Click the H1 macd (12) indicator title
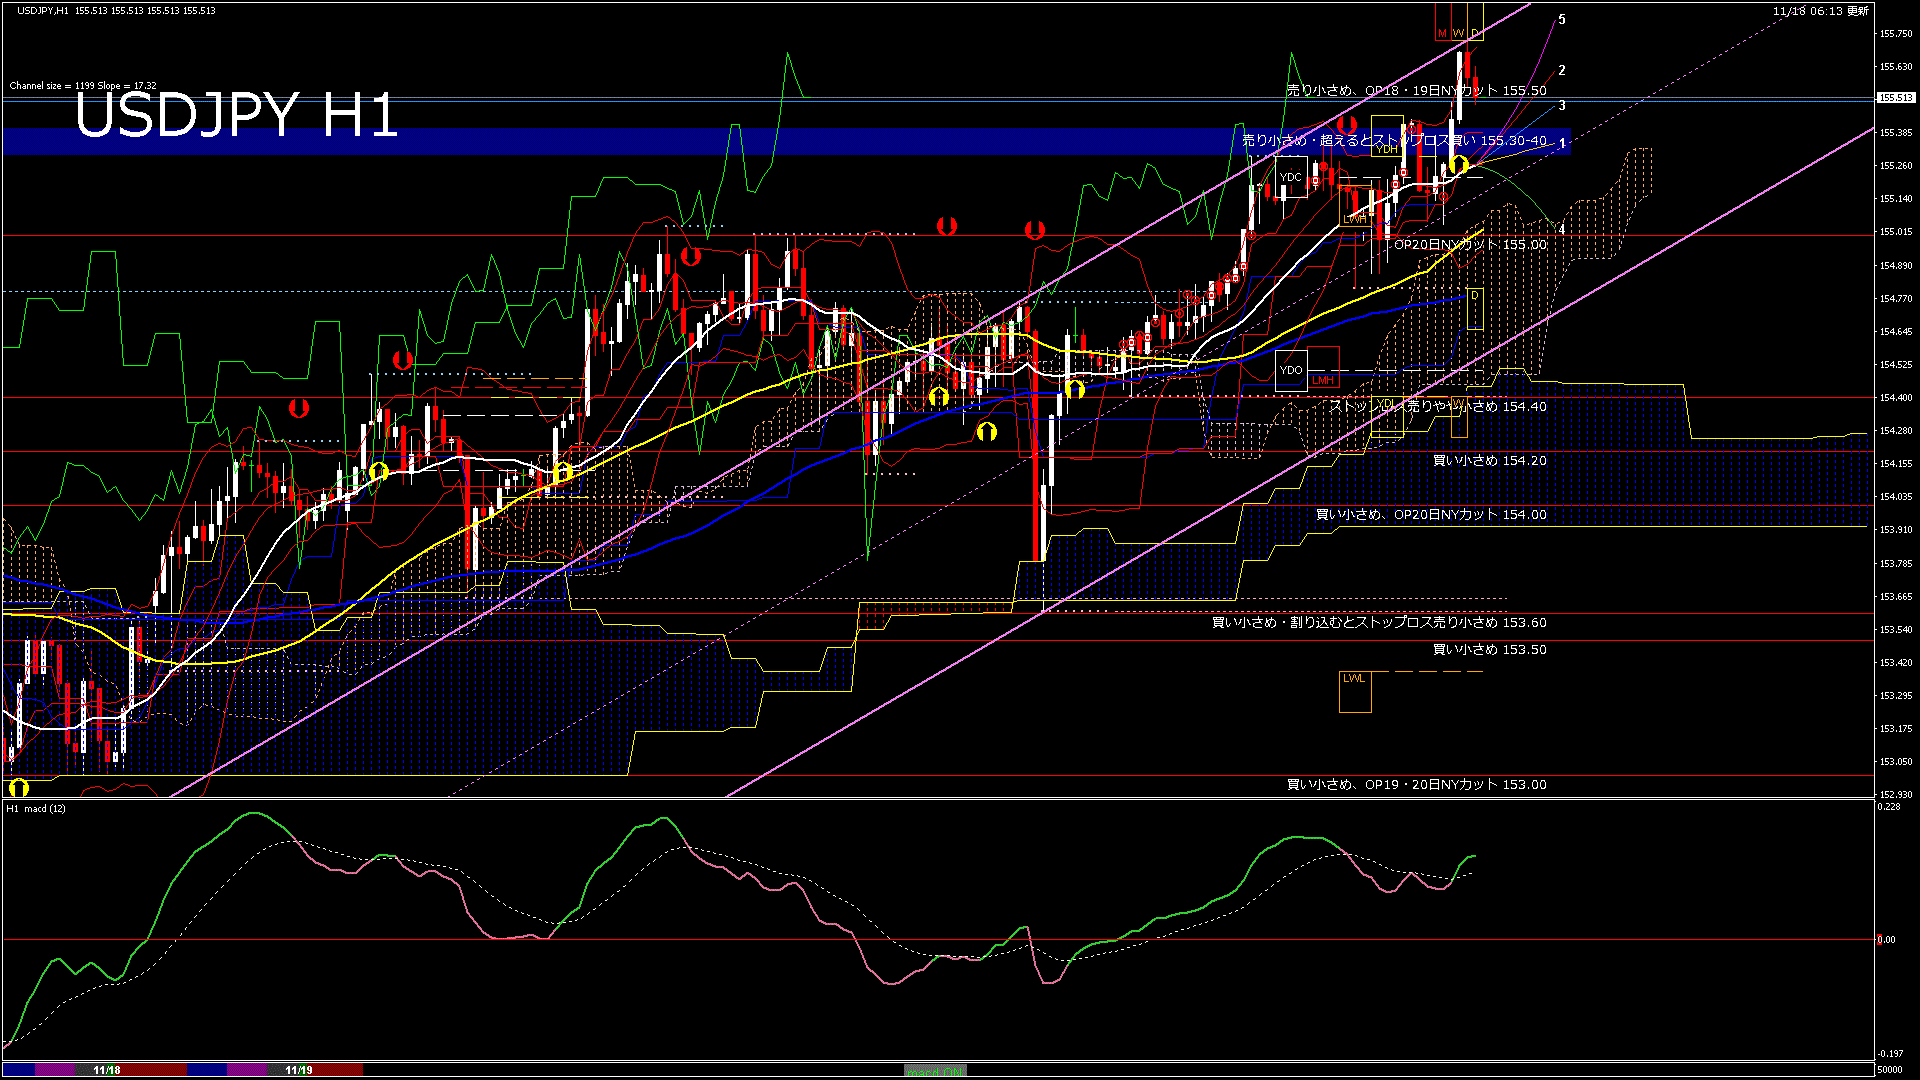 pos(36,808)
